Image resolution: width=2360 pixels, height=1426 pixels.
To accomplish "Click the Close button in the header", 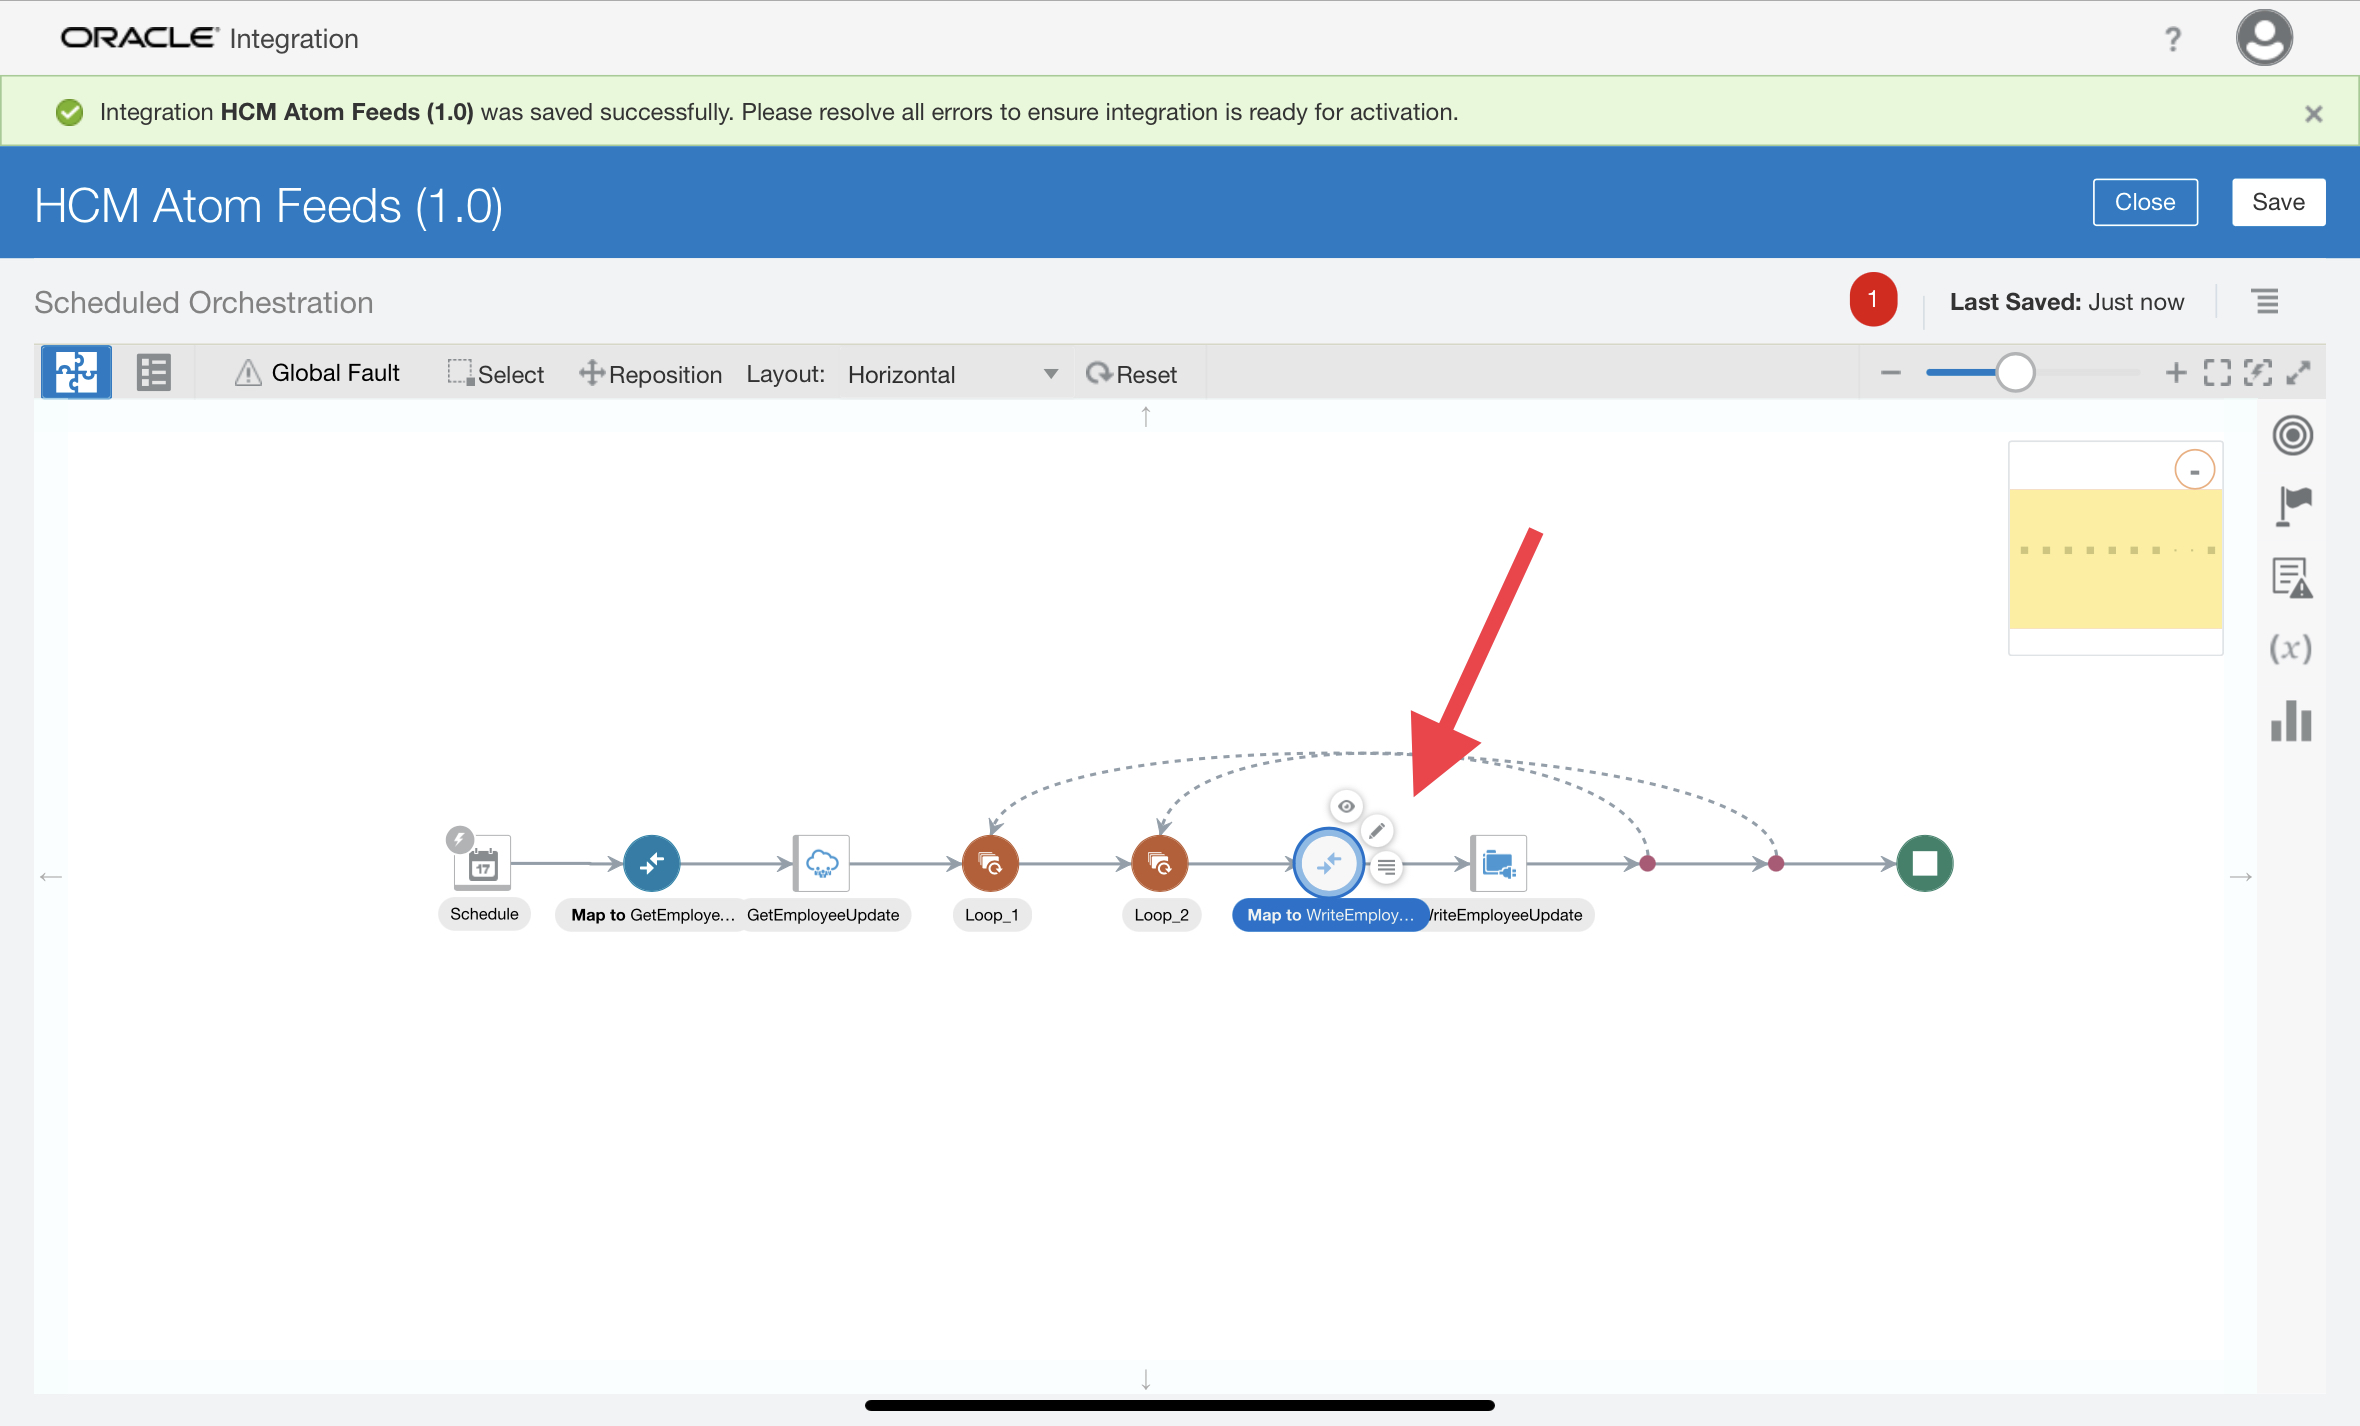I will point(2144,202).
